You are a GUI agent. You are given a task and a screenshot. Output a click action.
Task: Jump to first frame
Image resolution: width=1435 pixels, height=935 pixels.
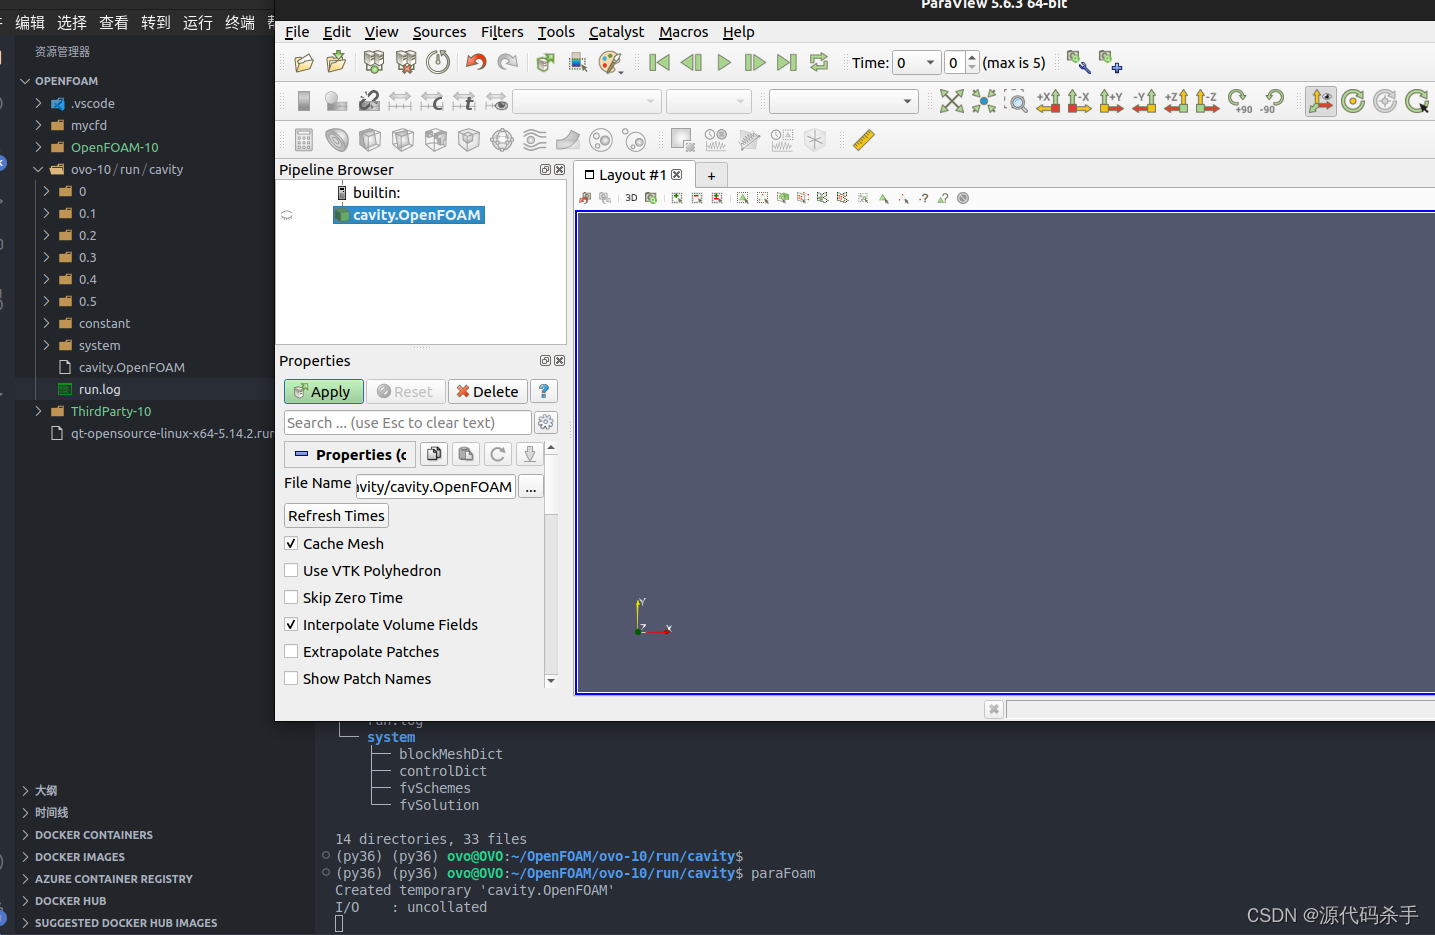pos(660,63)
